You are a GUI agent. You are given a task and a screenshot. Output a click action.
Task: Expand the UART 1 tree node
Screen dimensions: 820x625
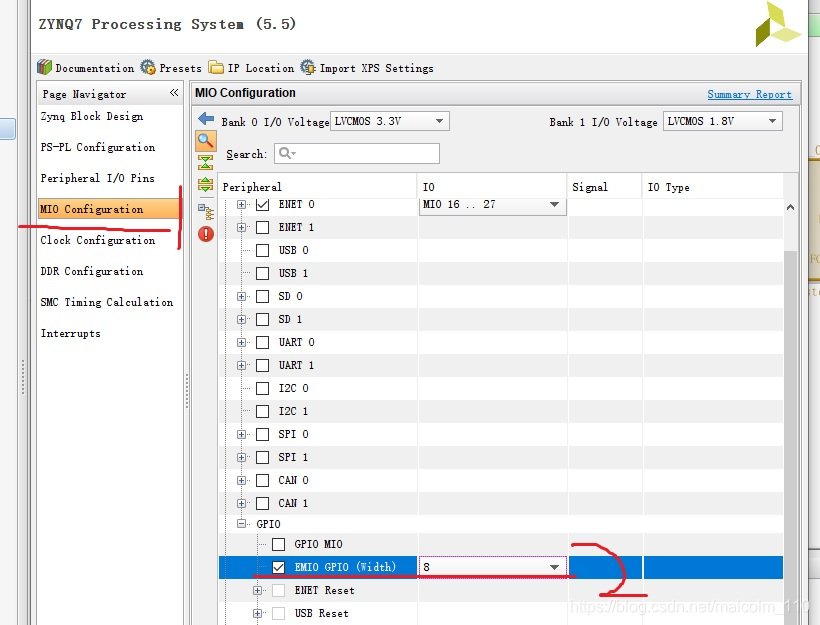pos(241,365)
